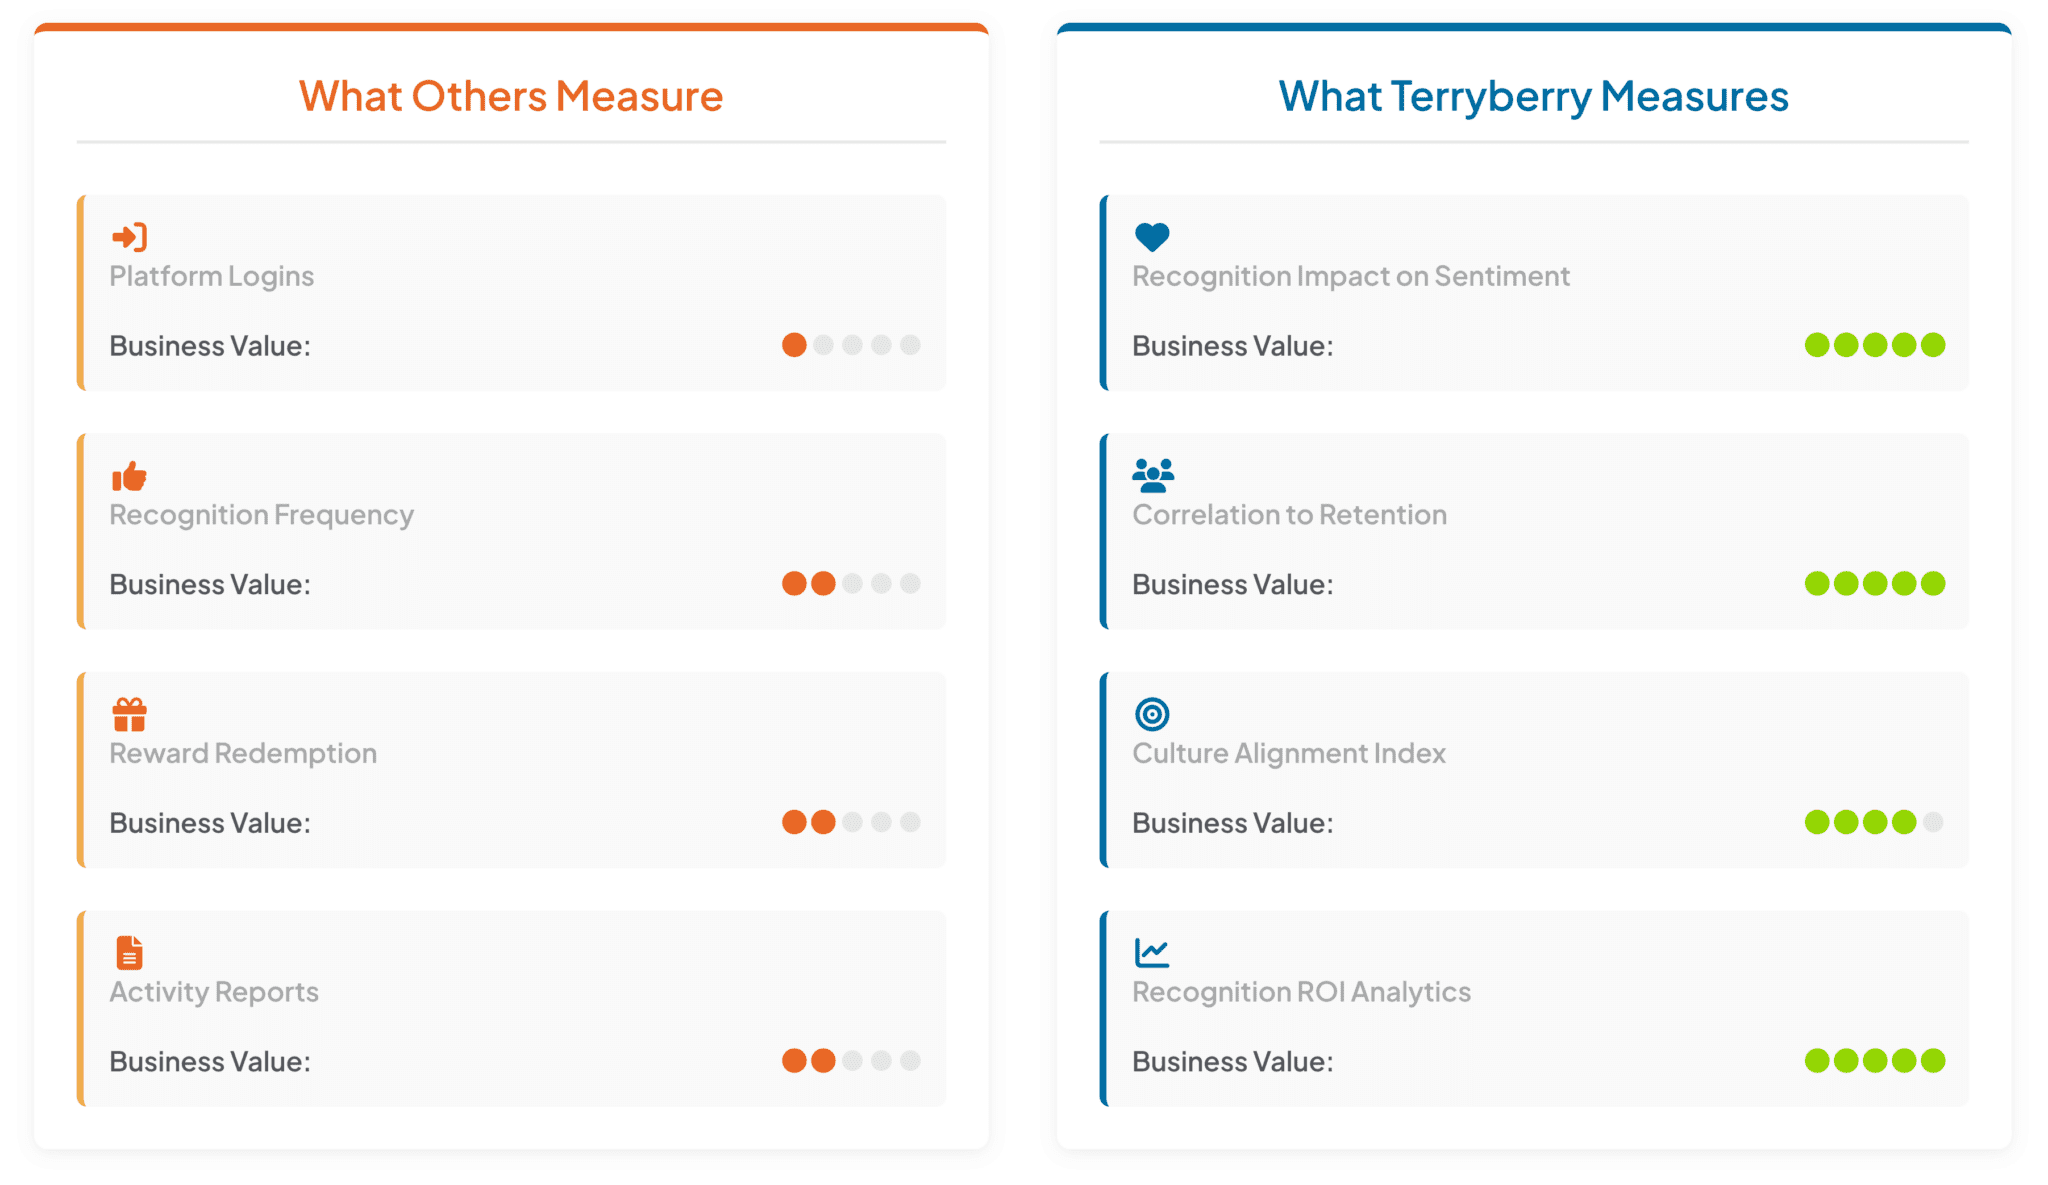Click the Culture Alignment Index label

tap(1288, 753)
